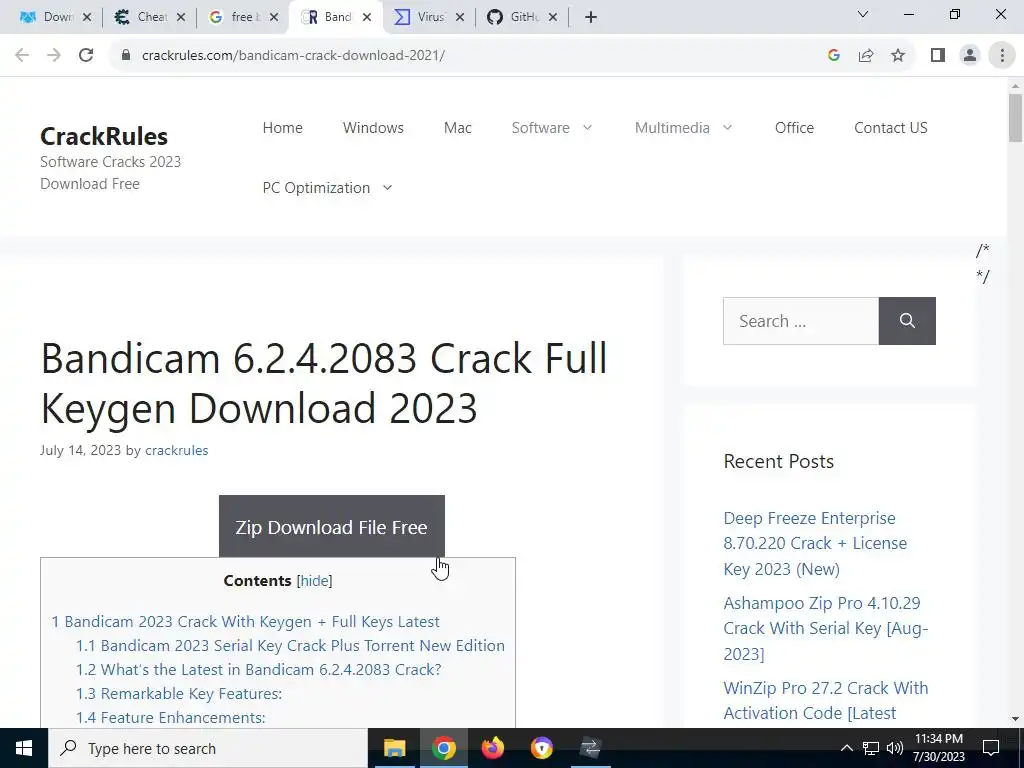Show hidden system tray icons
This screenshot has height=768, width=1024.
(846, 748)
